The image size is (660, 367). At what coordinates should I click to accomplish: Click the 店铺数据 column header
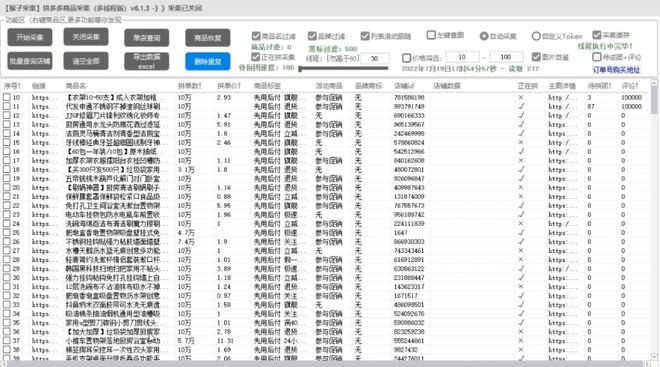pos(447,86)
